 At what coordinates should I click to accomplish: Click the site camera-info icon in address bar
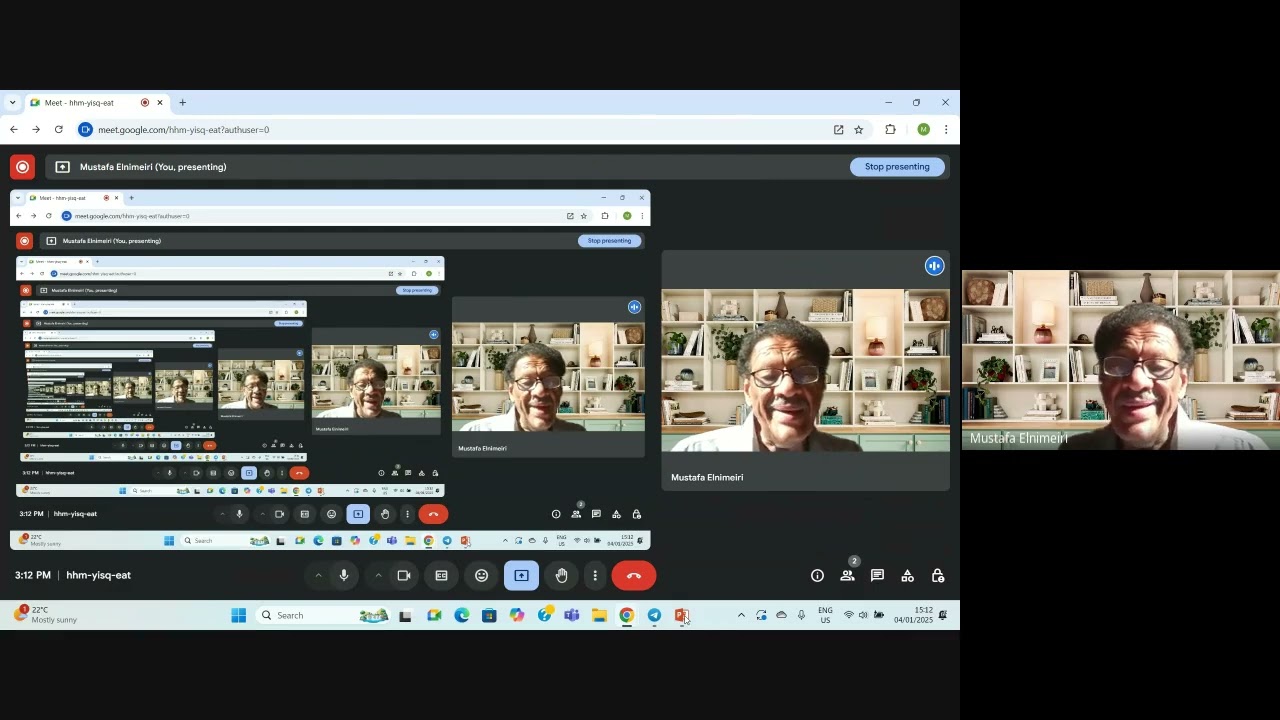click(86, 130)
